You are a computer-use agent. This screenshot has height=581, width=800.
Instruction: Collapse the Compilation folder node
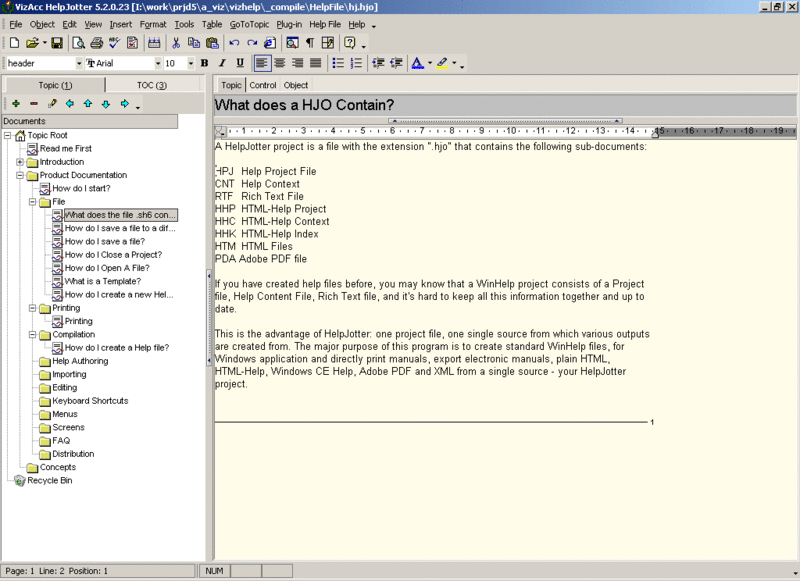[x=32, y=335]
